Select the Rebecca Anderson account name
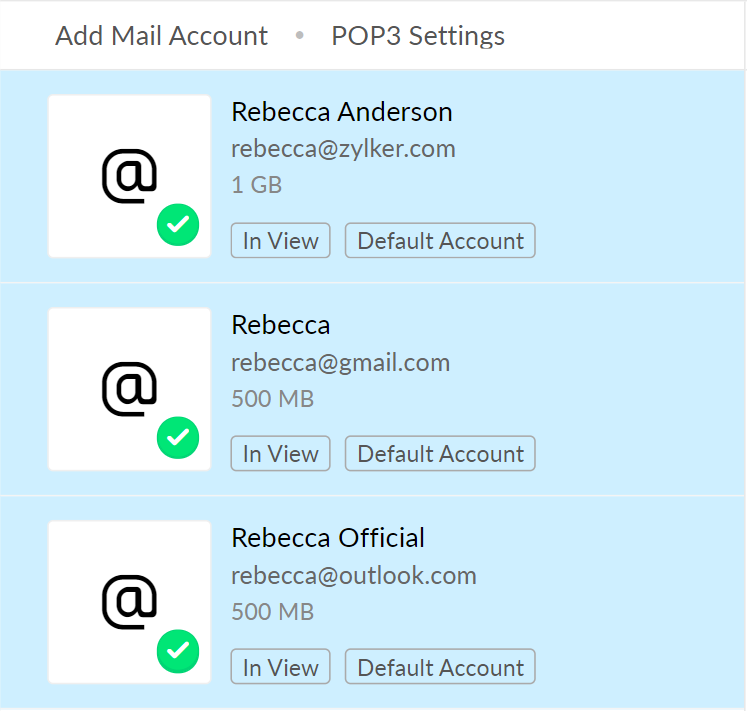This screenshot has width=747, height=711. [x=341, y=112]
